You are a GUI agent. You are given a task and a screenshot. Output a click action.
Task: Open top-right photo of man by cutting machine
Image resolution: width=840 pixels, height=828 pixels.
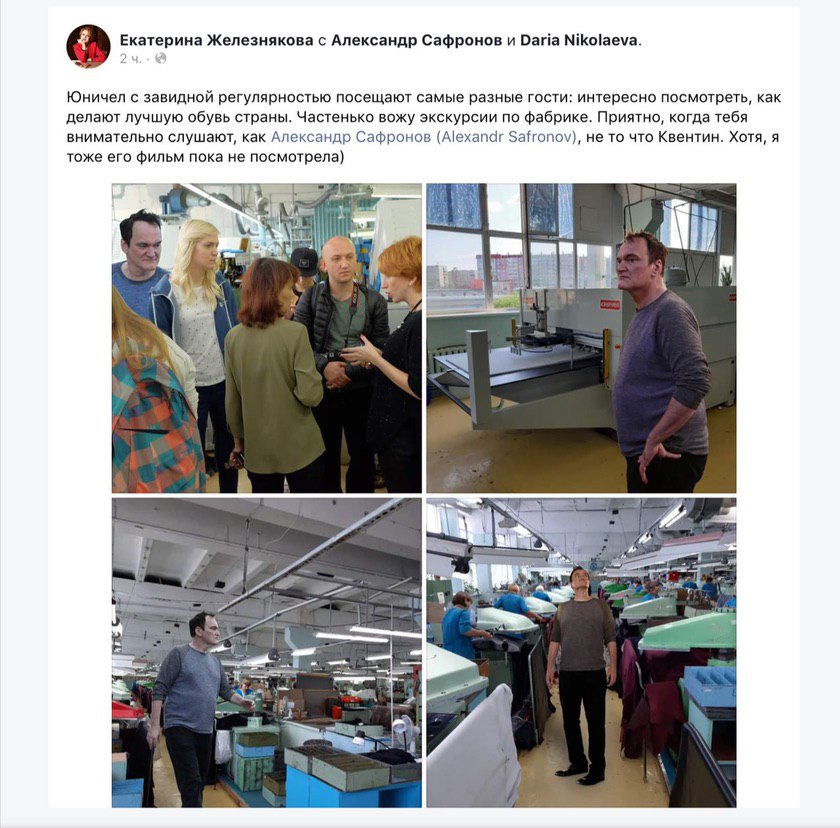pyautogui.click(x=581, y=338)
